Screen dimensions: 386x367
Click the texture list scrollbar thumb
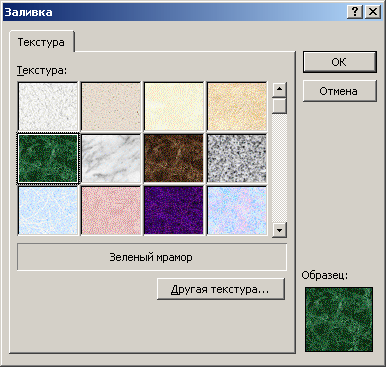coord(279,105)
